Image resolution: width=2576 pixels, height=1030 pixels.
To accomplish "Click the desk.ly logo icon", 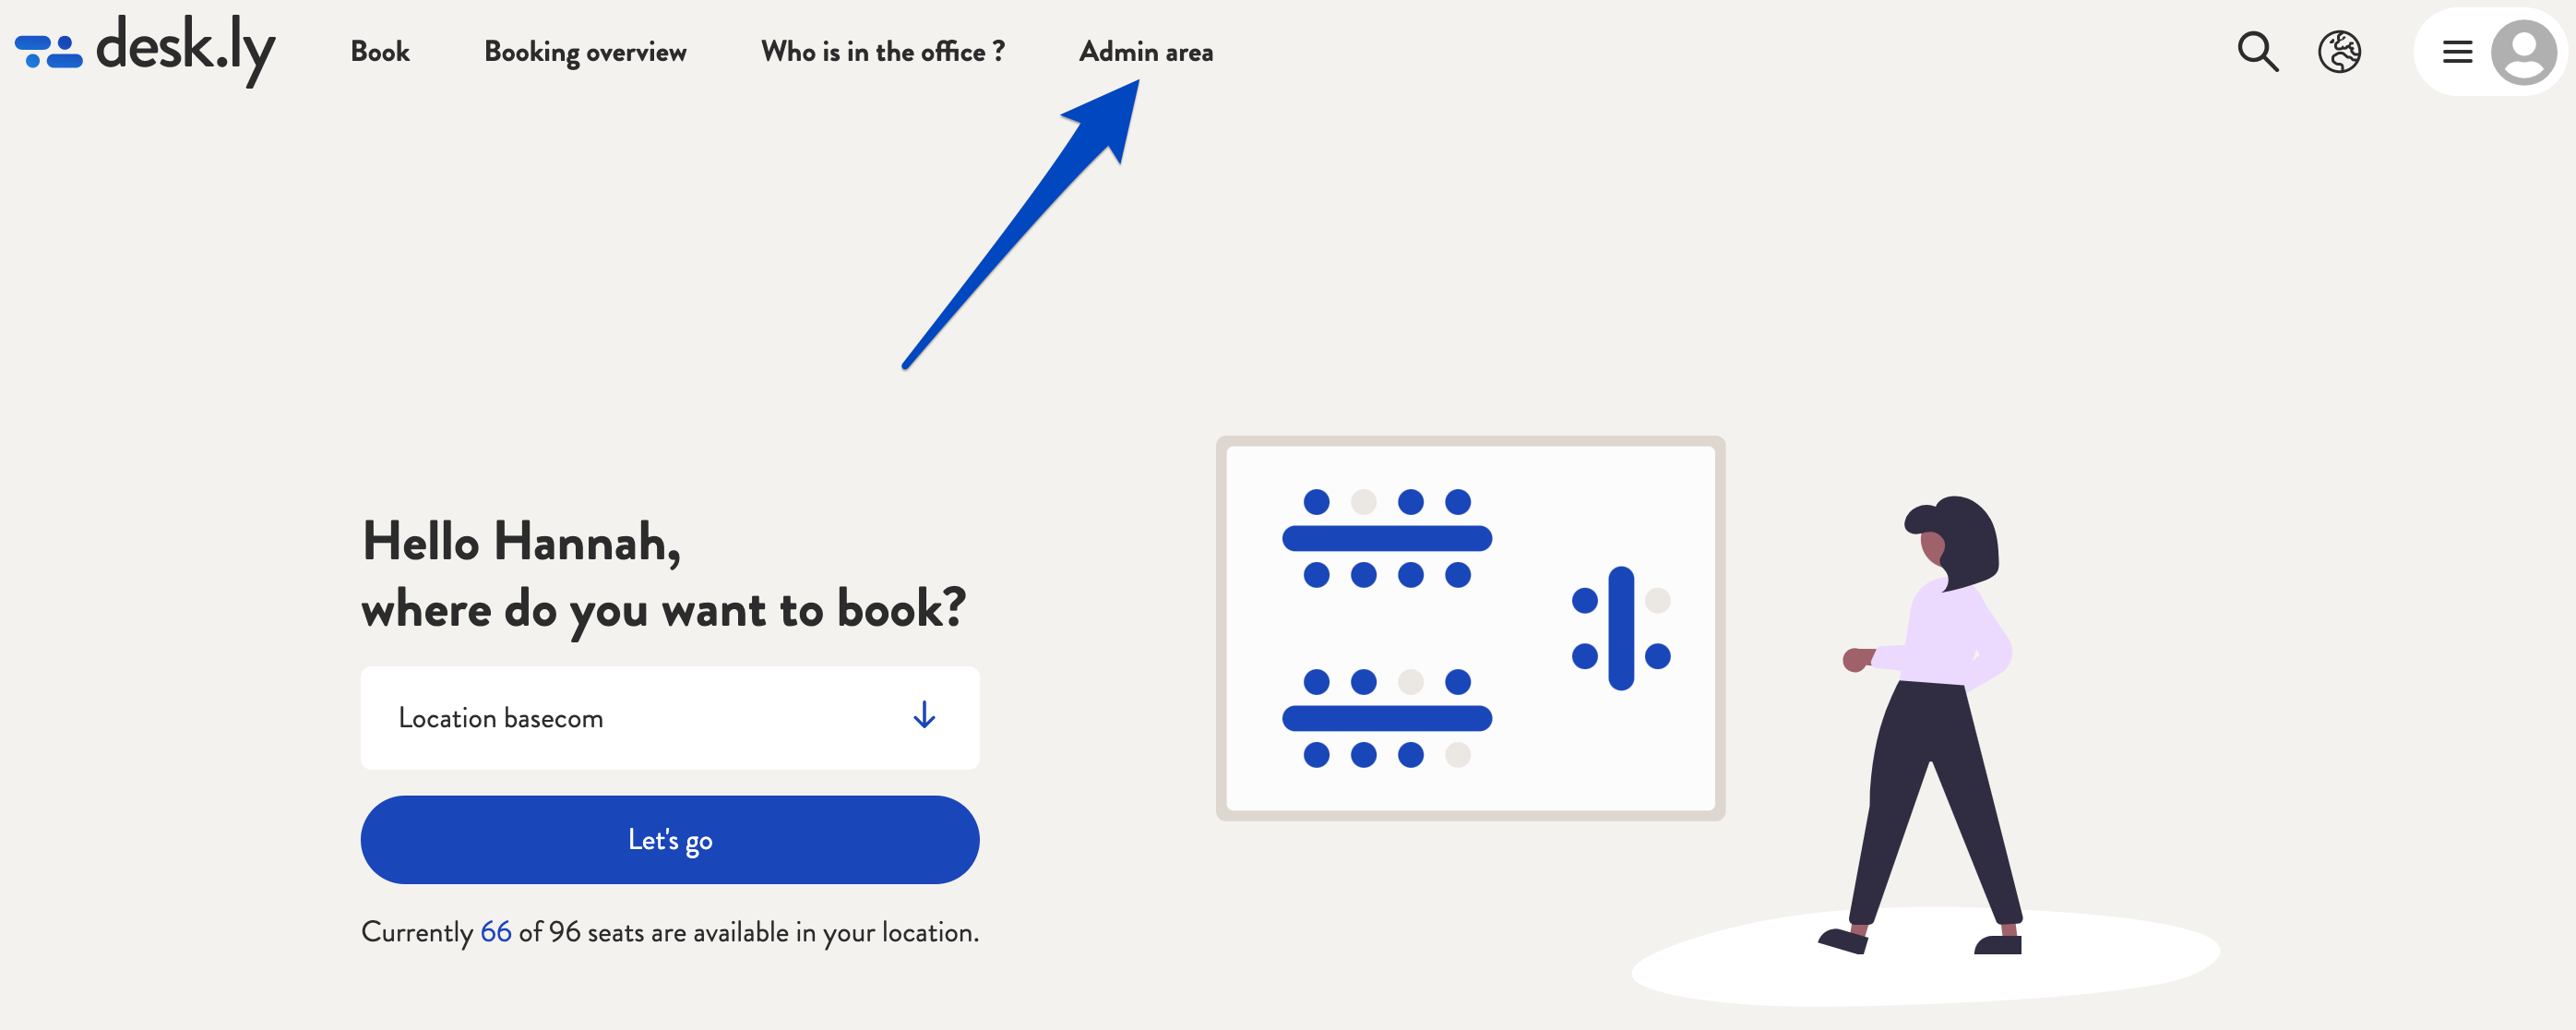I will pyautogui.click(x=44, y=49).
